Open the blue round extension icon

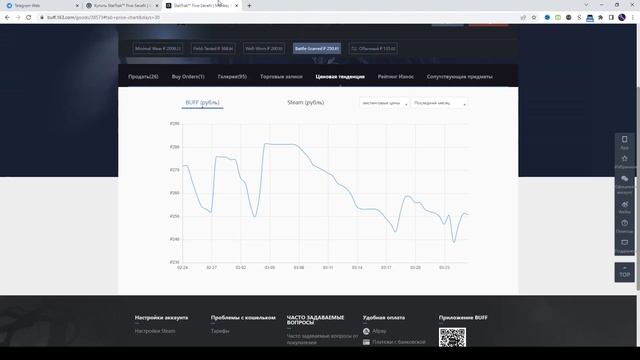pyautogui.click(x=547, y=18)
